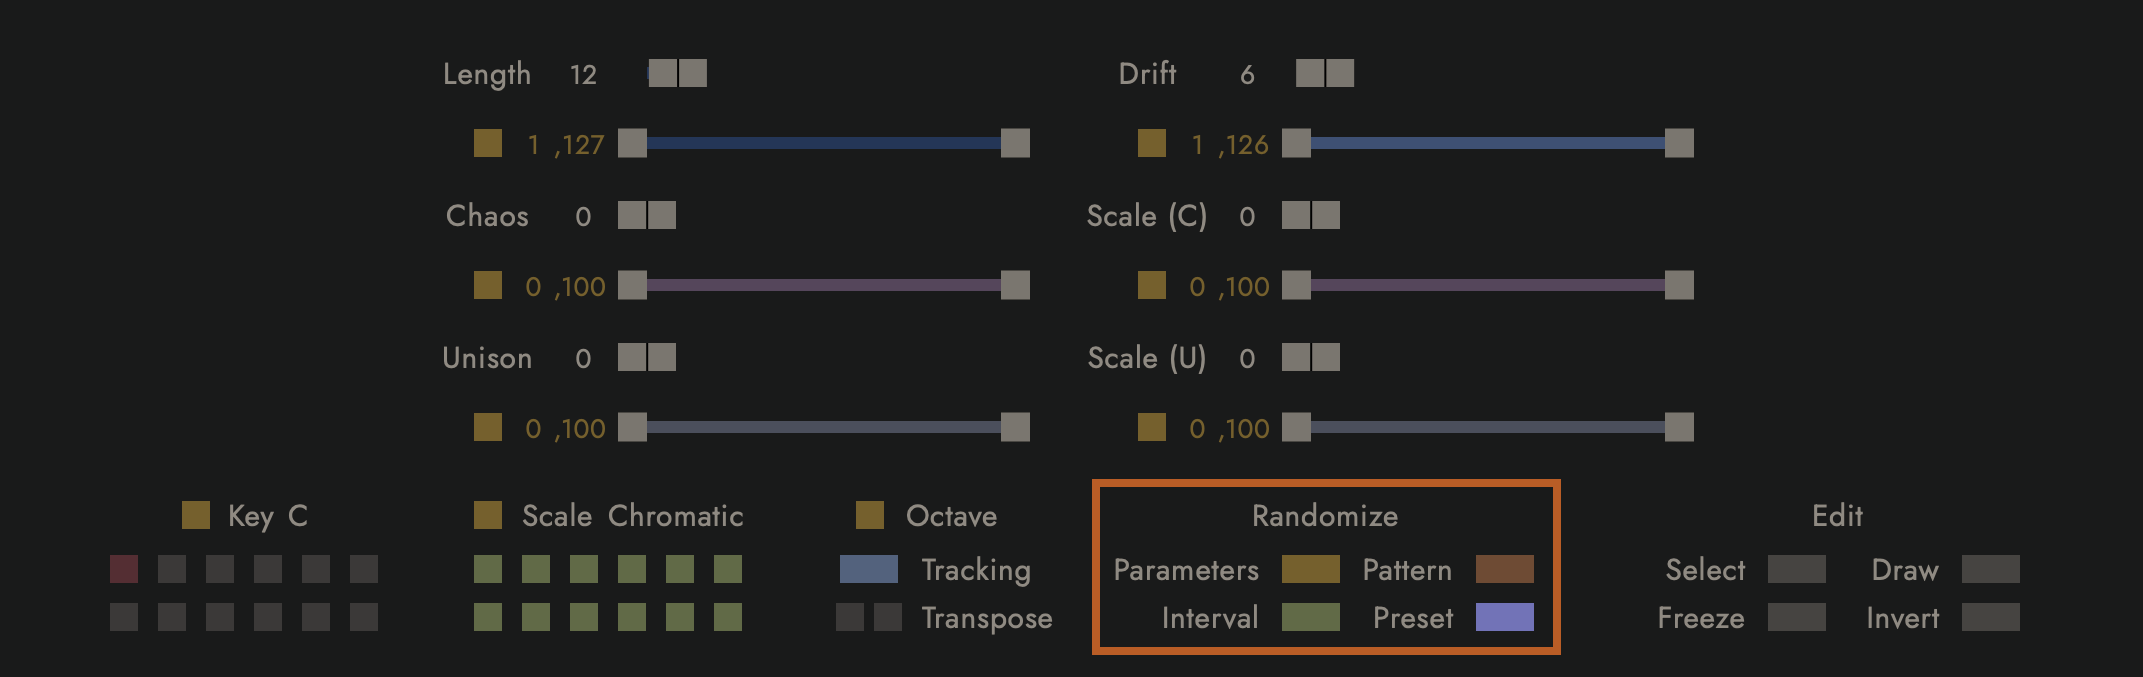This screenshot has width=2143, height=677.
Task: Click the yellow Key C indicator swatch
Action: click(195, 515)
